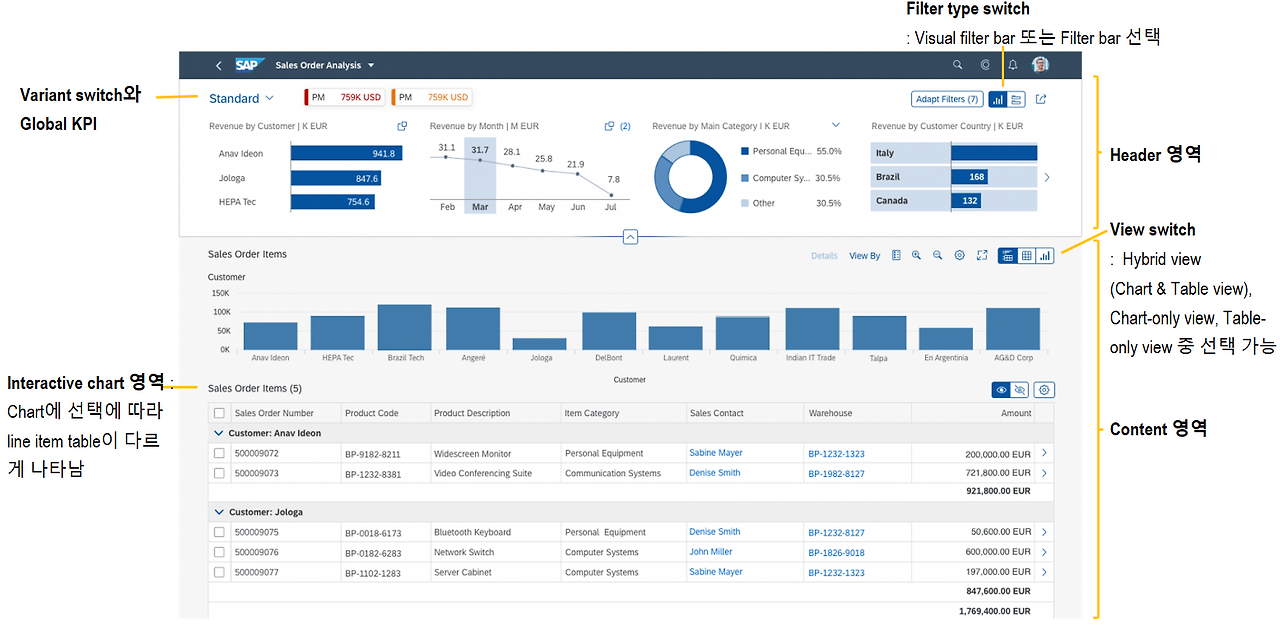This screenshot has height=632, width=1280.
Task: Collapse the header with the center arrow
Action: point(630,237)
